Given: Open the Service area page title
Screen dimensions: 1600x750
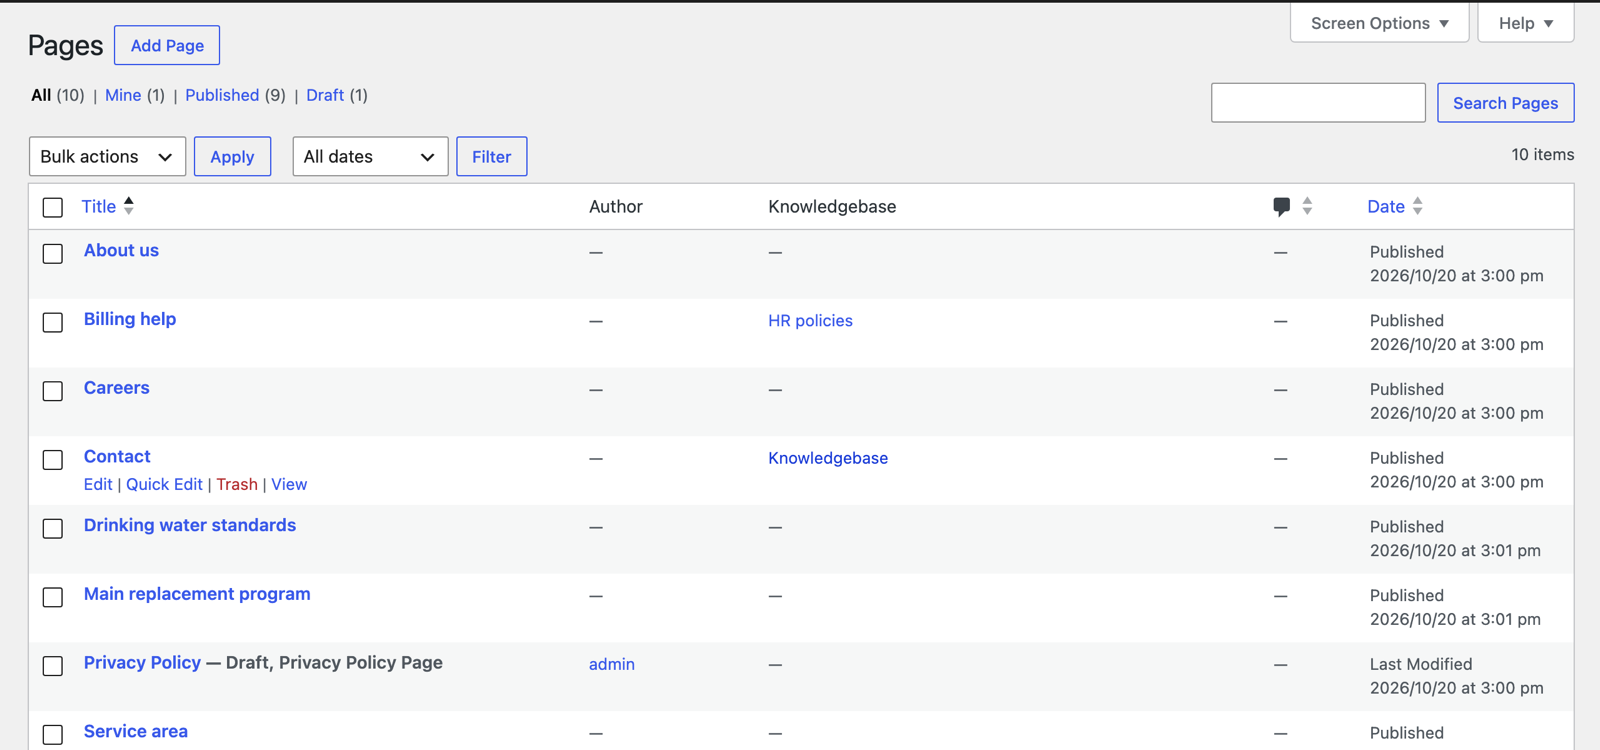Looking at the screenshot, I should 136,732.
